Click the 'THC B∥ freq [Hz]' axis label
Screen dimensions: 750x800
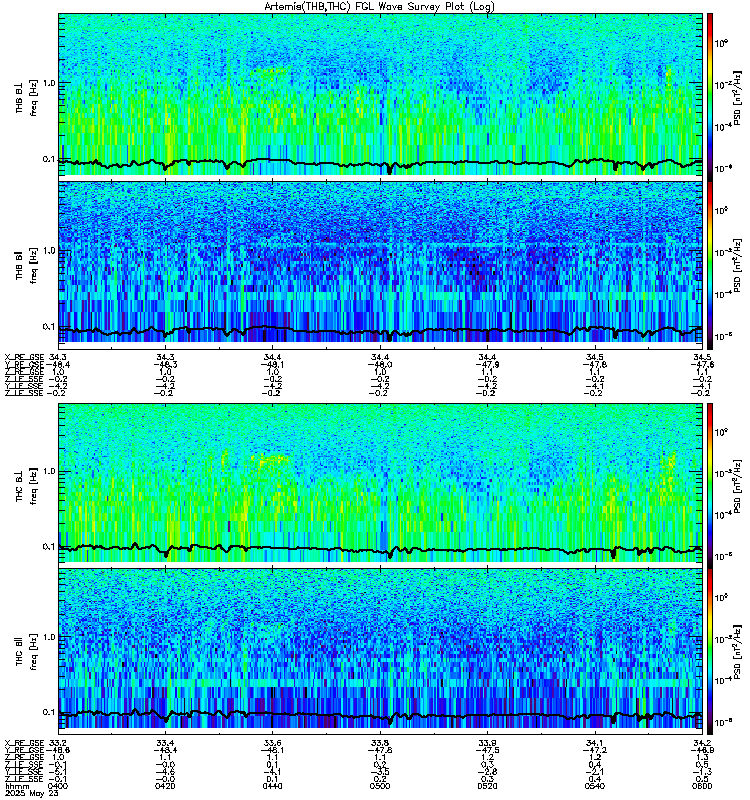click(26, 652)
